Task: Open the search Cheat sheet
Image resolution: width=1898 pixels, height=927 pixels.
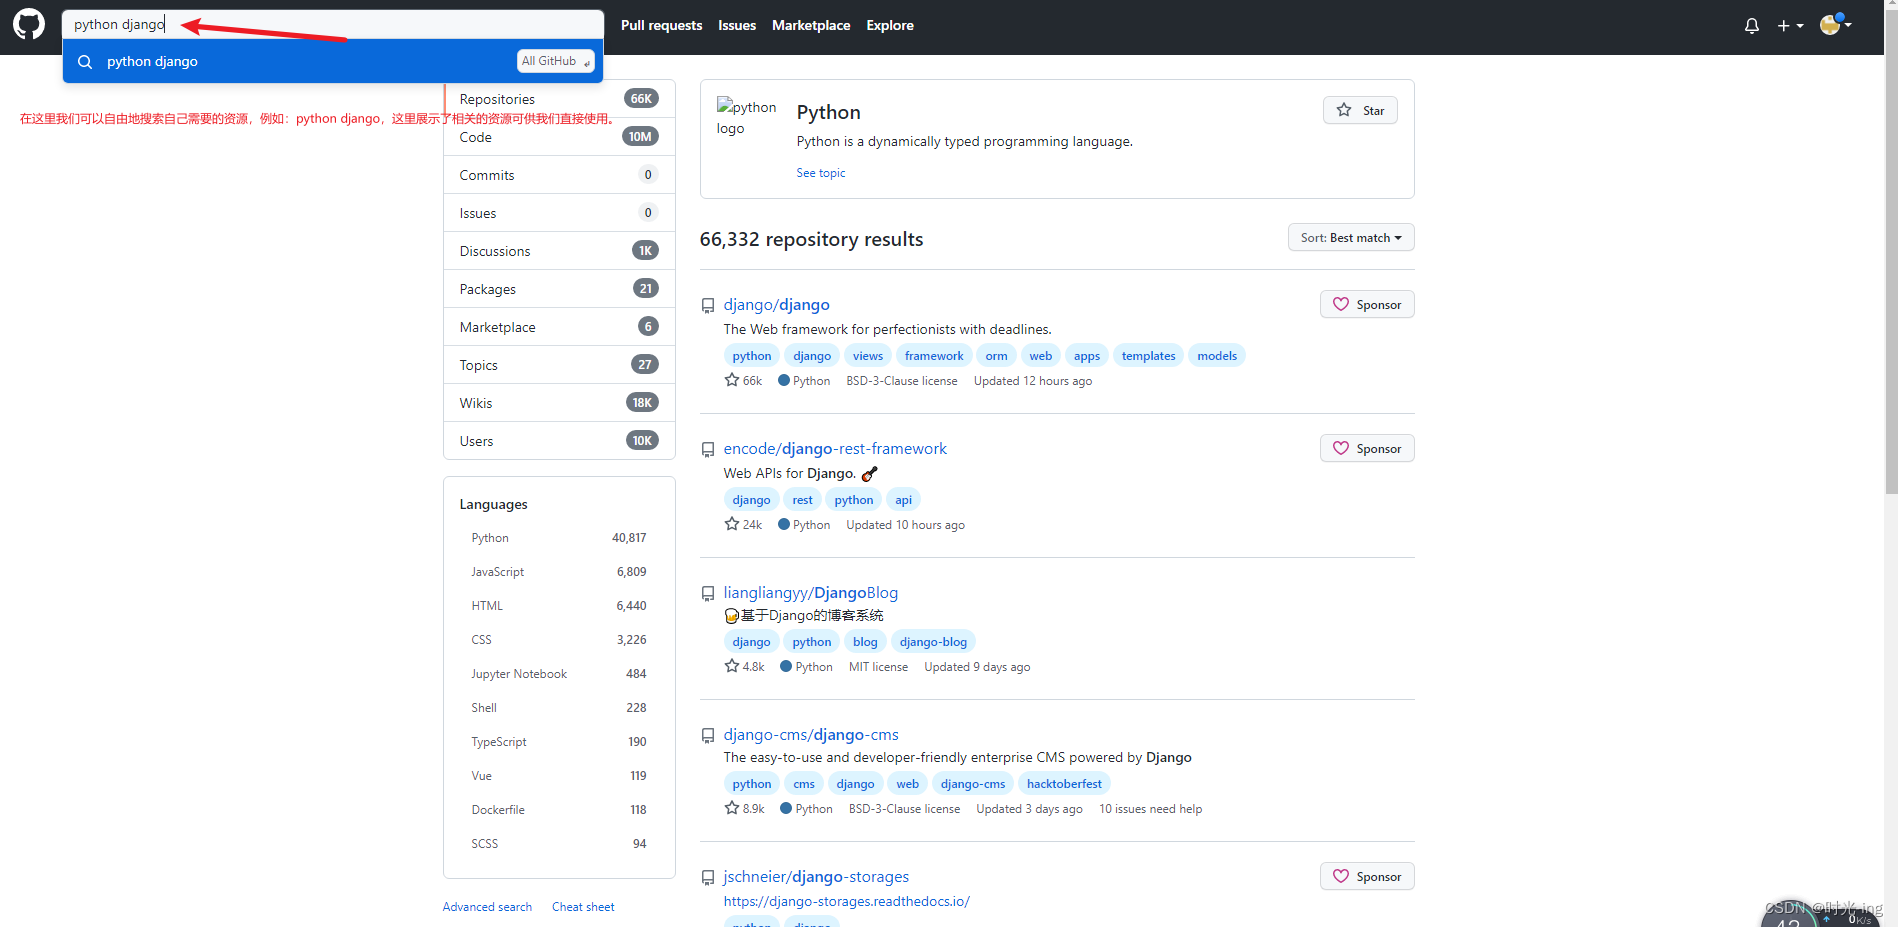Action: (x=583, y=907)
